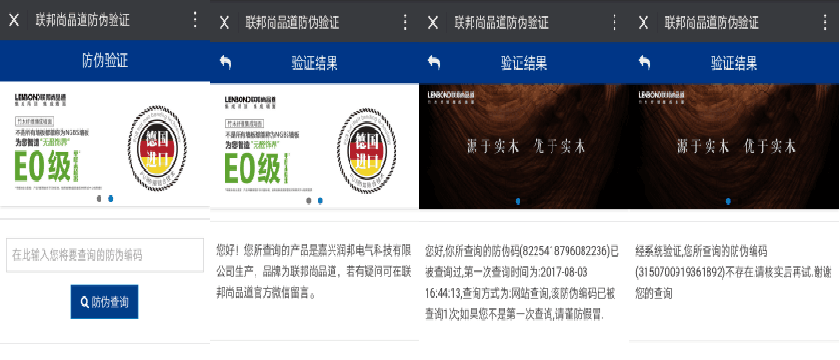Click the 在此输入您将要查询的防伪编码 input field
Viewport: 840px width, 360px height.
coord(105,254)
